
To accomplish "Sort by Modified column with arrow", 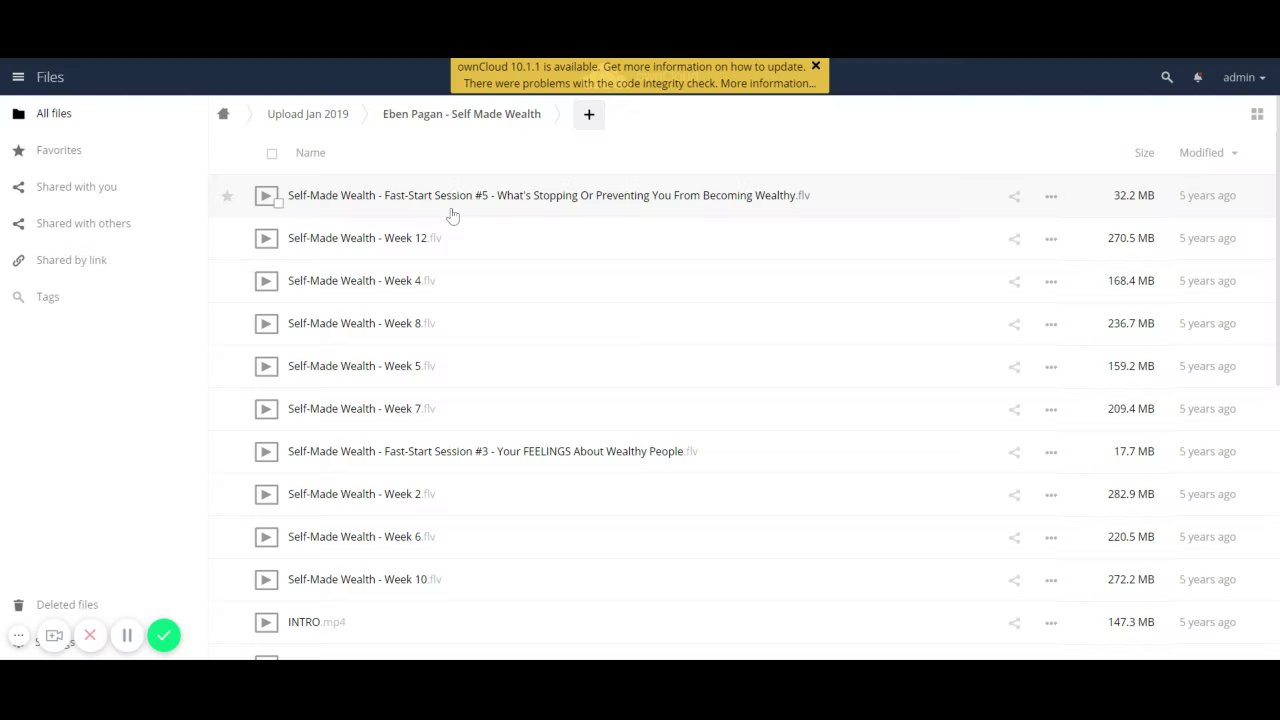I will tap(1208, 153).
